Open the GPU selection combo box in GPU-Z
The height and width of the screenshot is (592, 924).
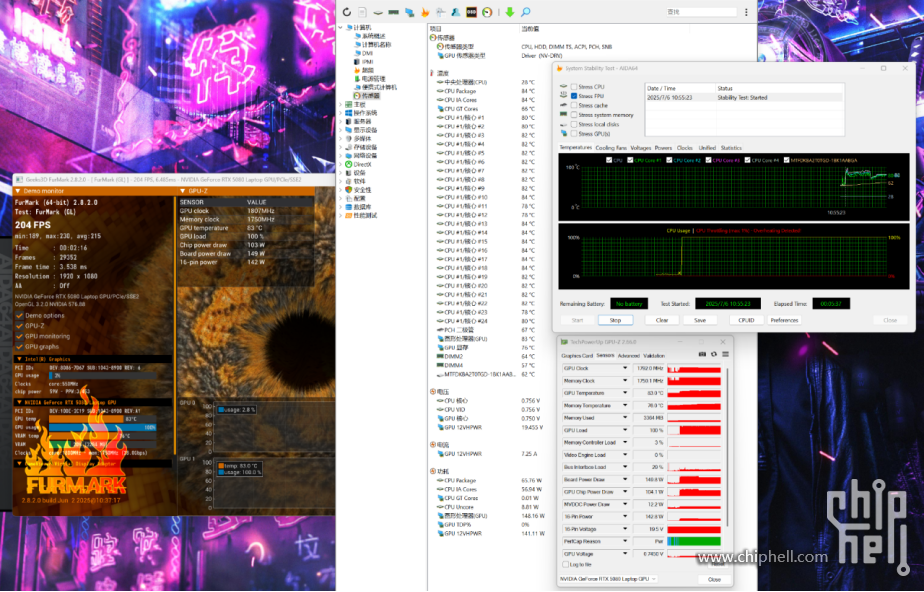click(608, 579)
